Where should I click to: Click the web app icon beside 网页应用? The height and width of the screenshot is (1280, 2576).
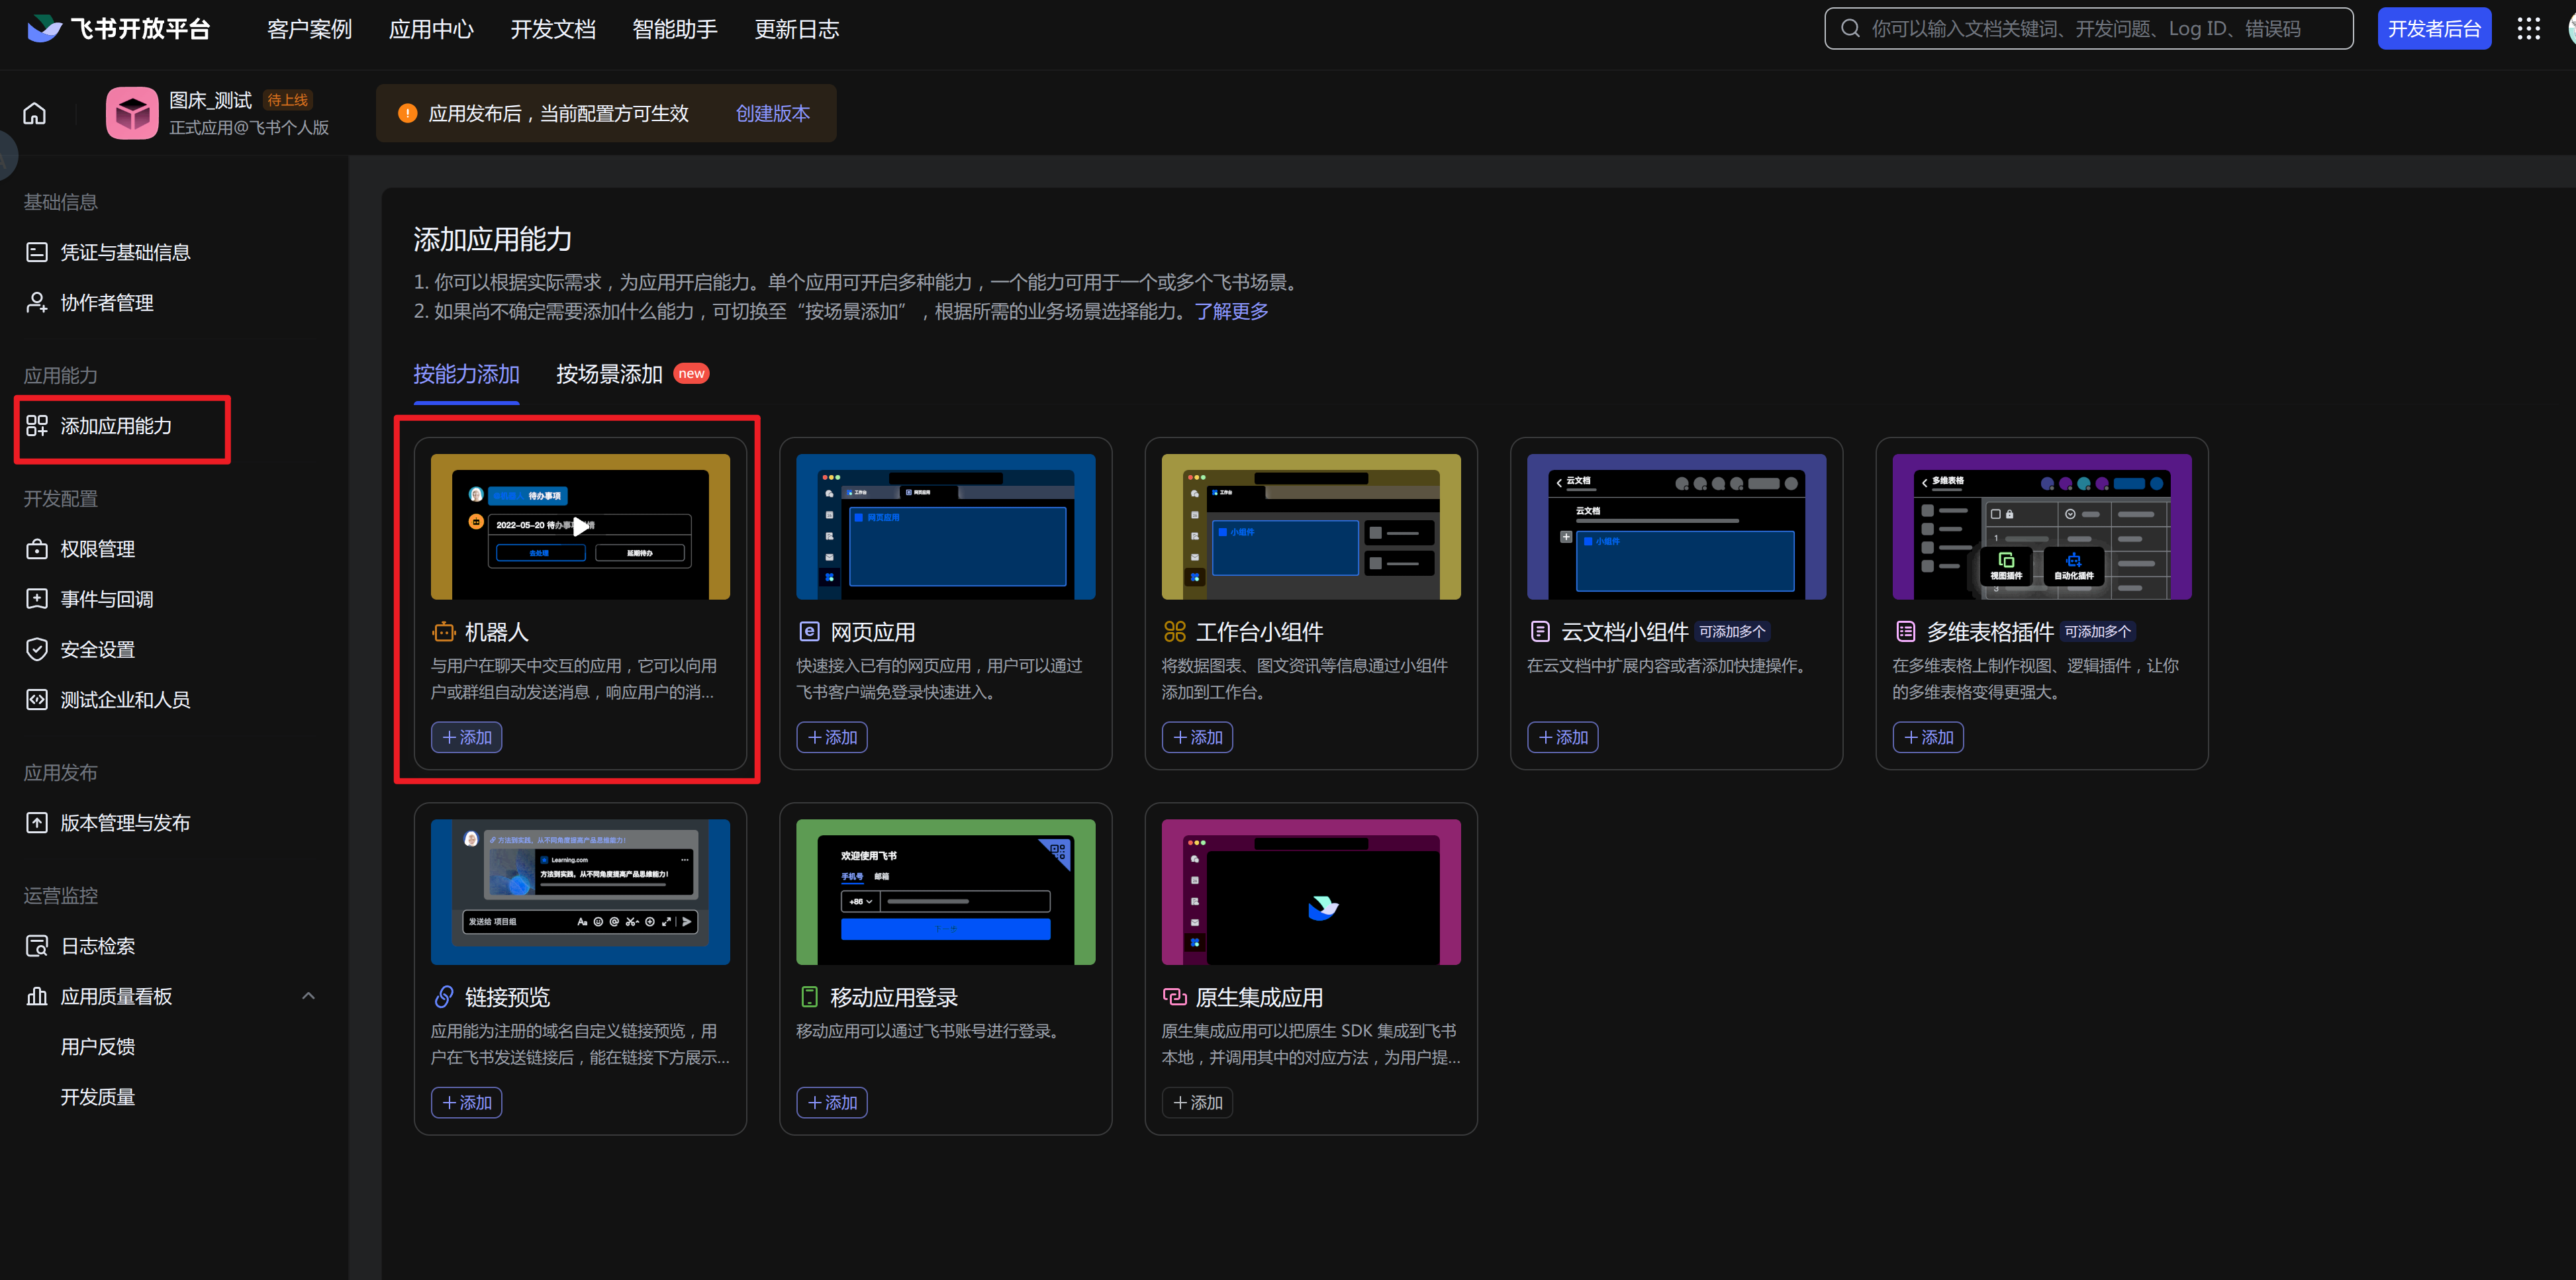(x=809, y=631)
